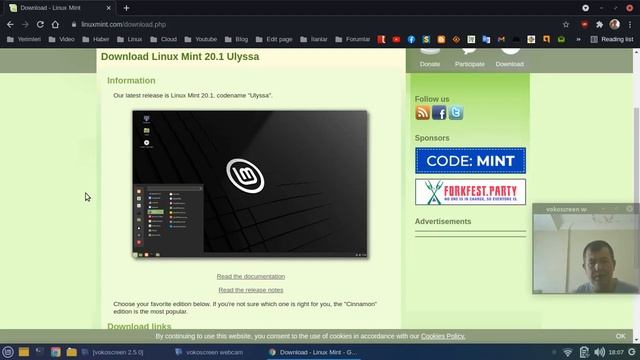Open the Blog bookmarks folder
Image resolution: width=640 pixels, height=360 pixels.
coord(236,39)
